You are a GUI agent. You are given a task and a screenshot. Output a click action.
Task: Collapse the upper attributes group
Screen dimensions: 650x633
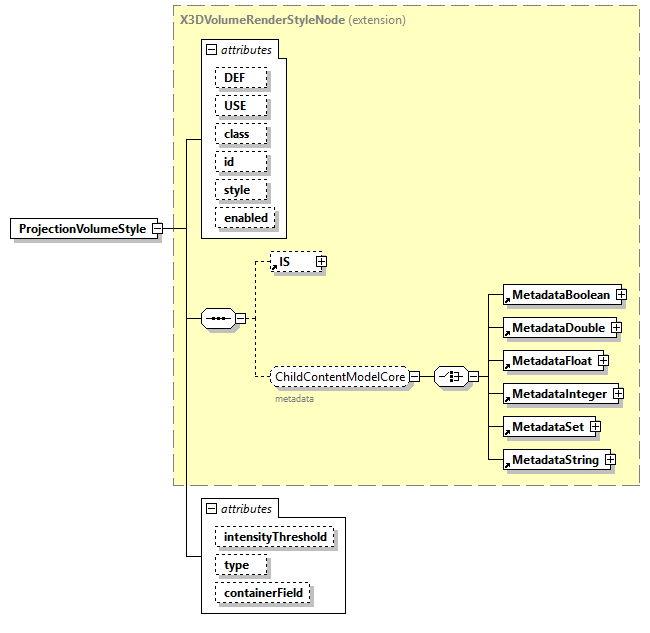(211, 49)
